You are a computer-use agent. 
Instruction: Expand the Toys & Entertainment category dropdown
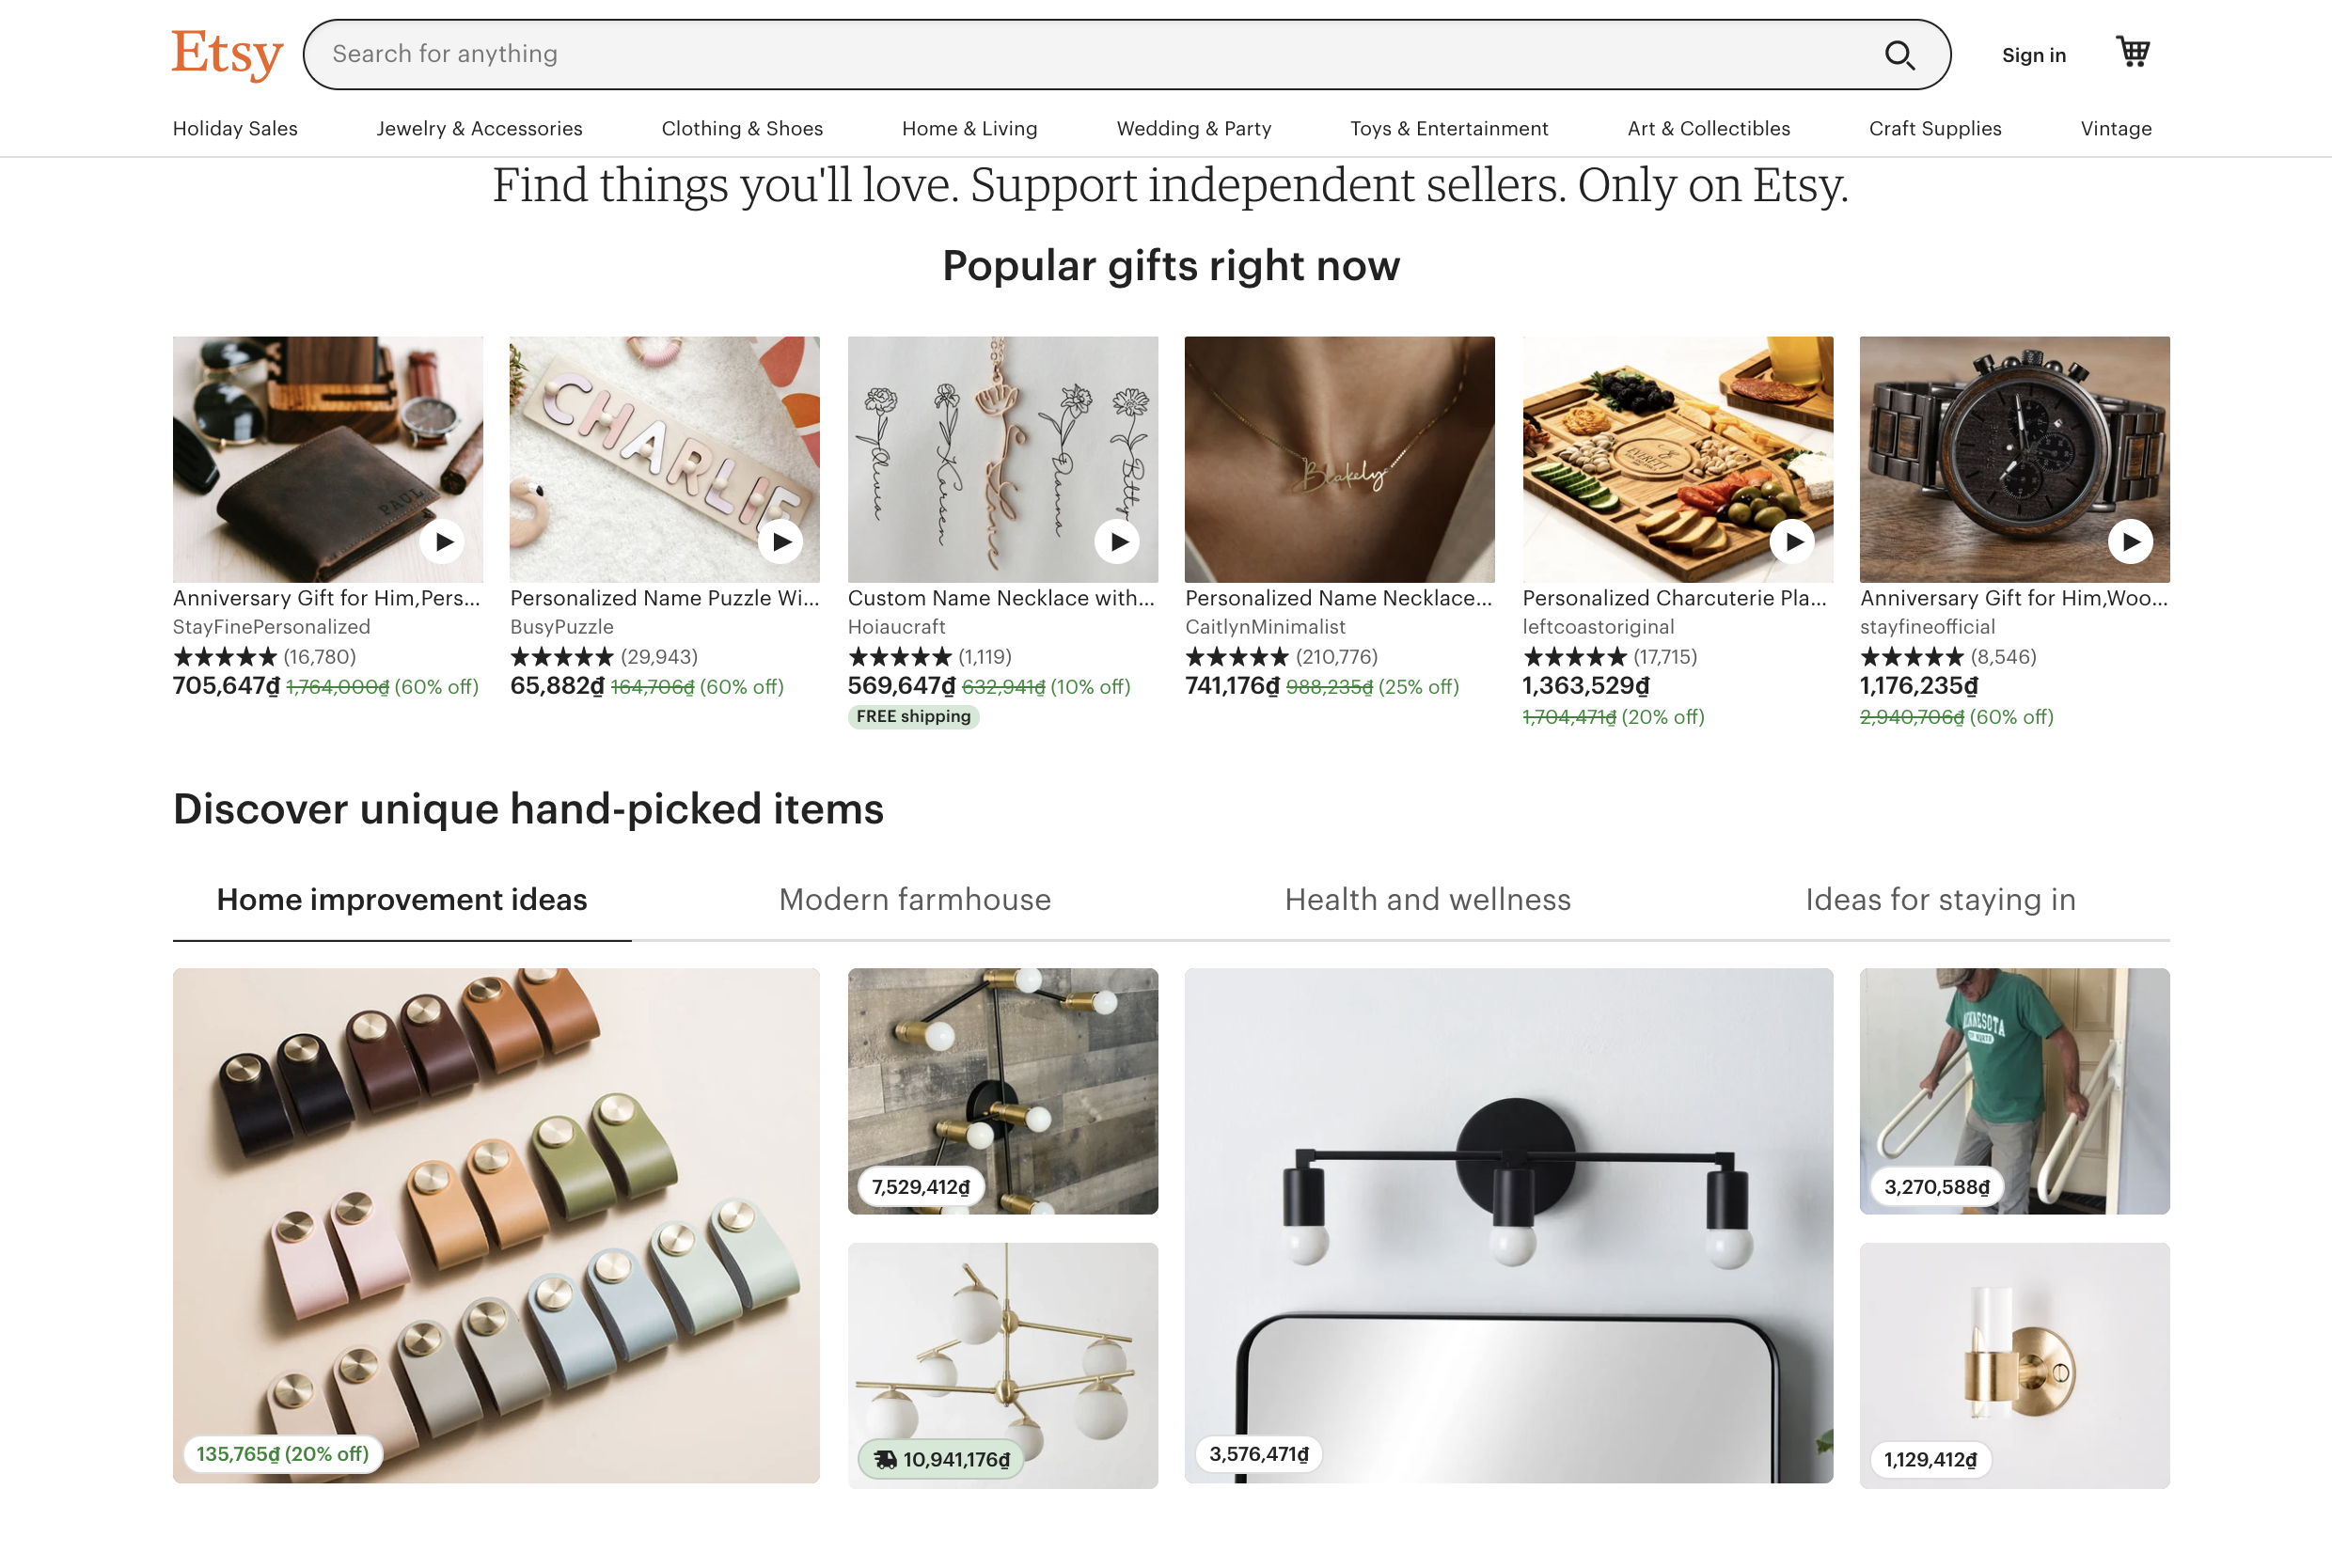click(x=1446, y=128)
